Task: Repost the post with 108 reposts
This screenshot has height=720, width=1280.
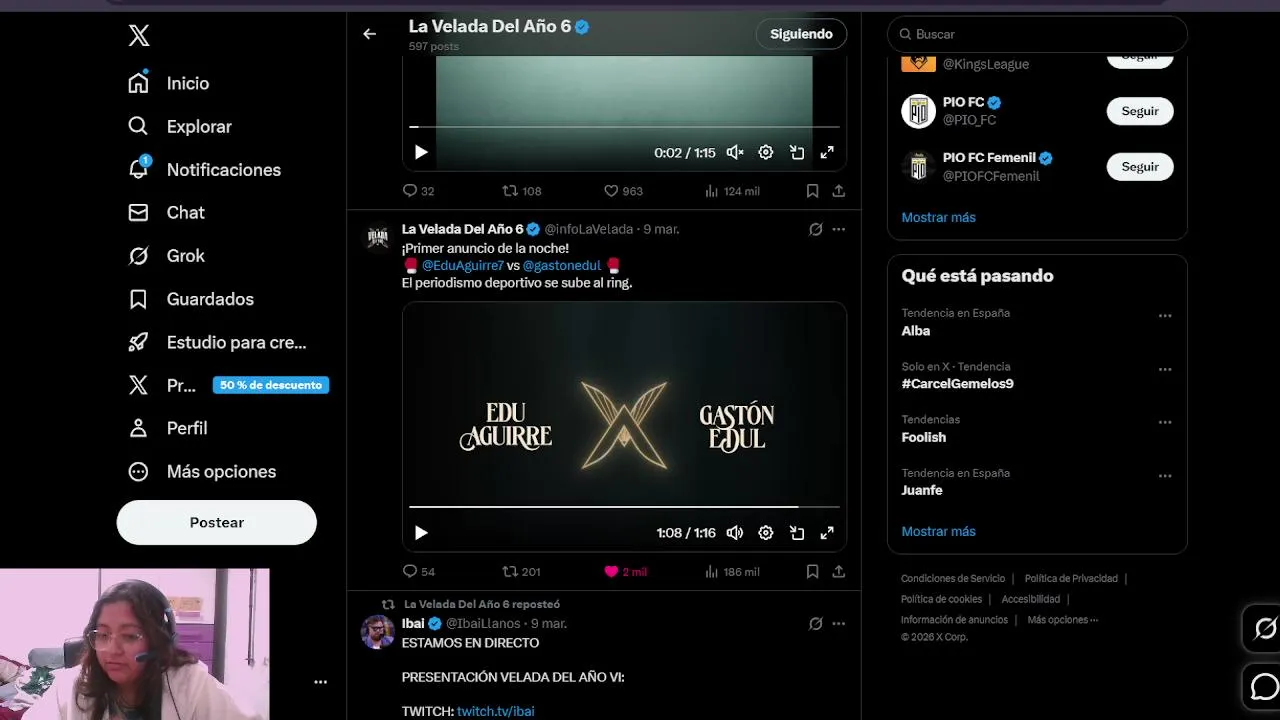Action: [x=521, y=190]
